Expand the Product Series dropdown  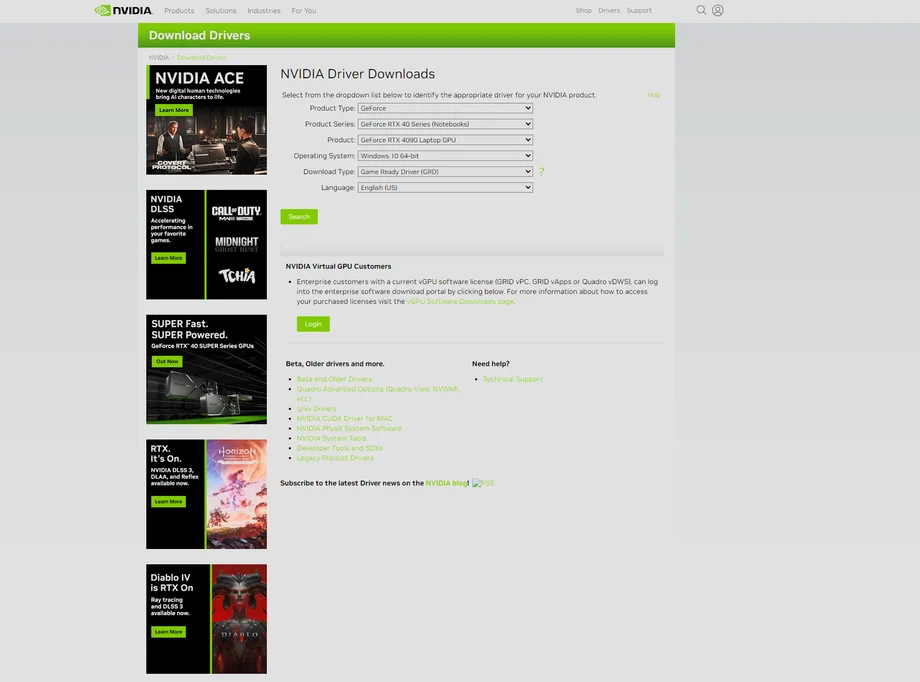(x=445, y=124)
